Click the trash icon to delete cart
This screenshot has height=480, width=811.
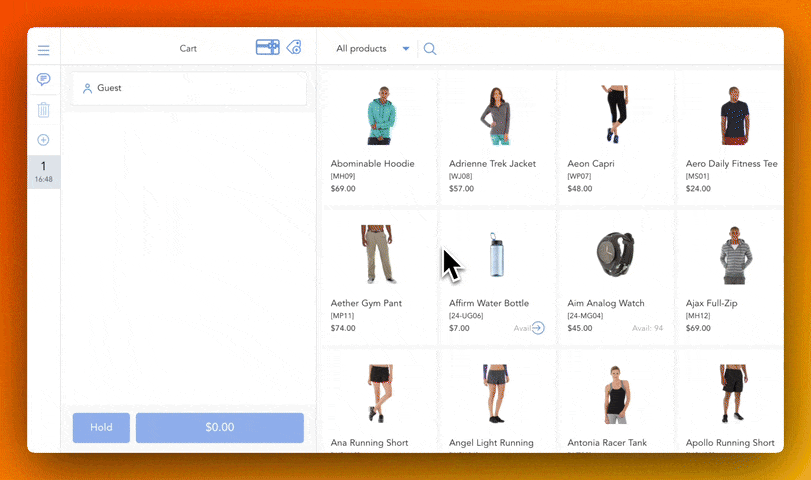(43, 110)
